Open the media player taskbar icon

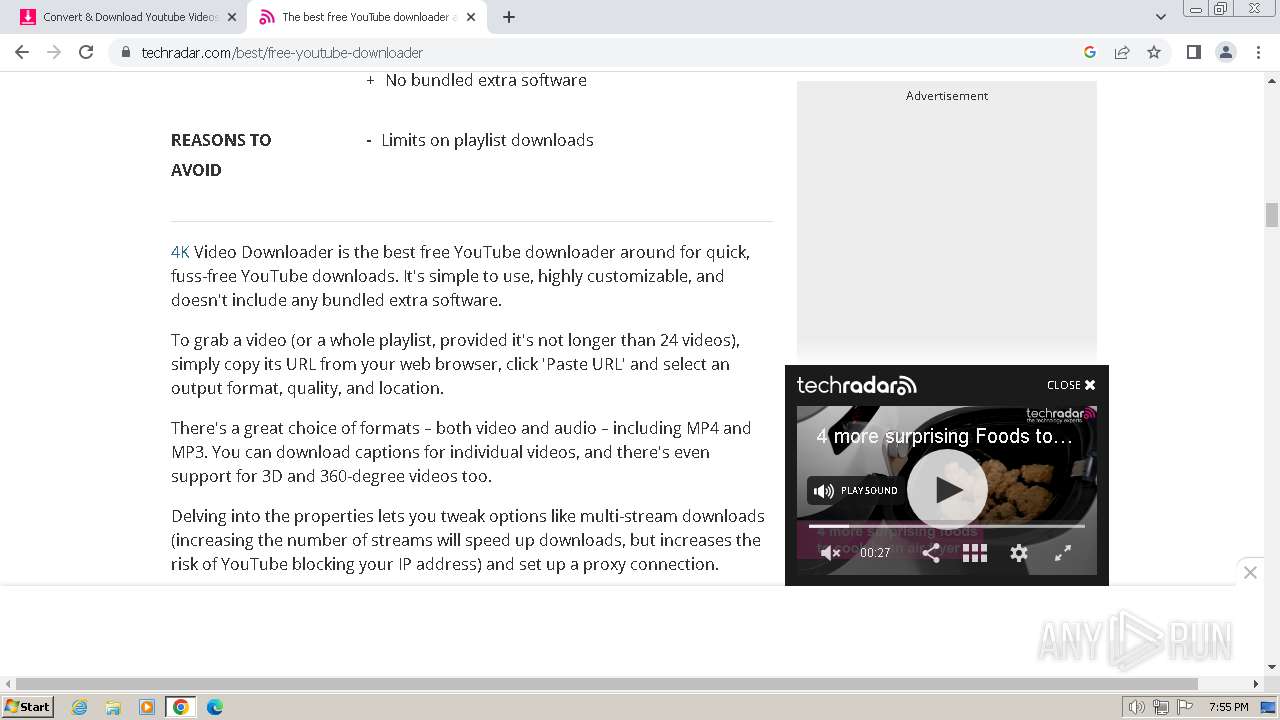point(147,707)
